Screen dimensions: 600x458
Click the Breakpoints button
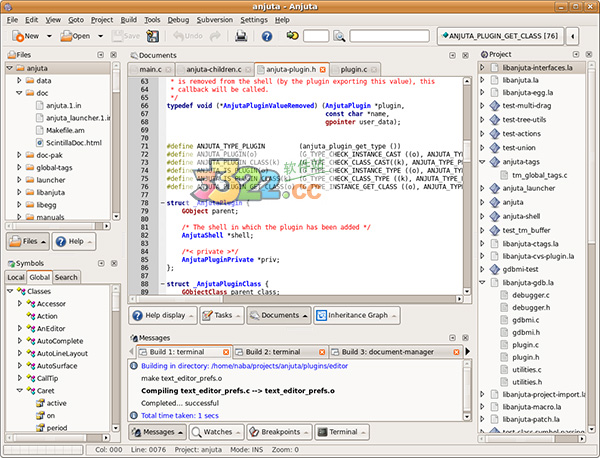click(279, 432)
